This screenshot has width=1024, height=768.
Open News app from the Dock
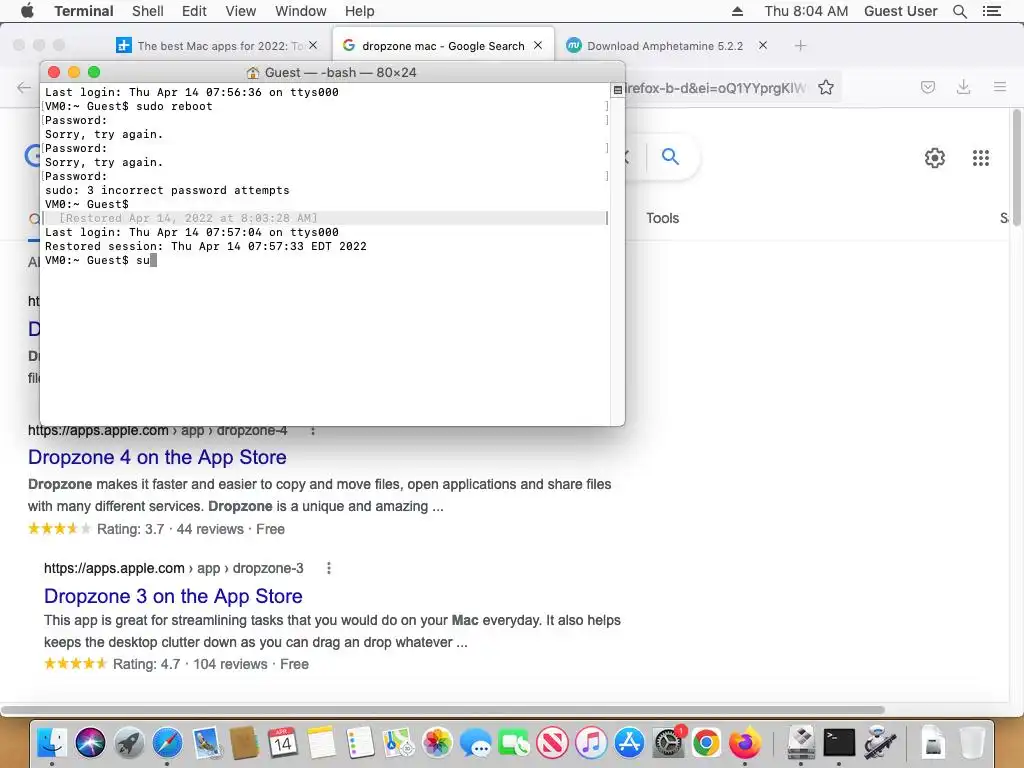tap(552, 743)
